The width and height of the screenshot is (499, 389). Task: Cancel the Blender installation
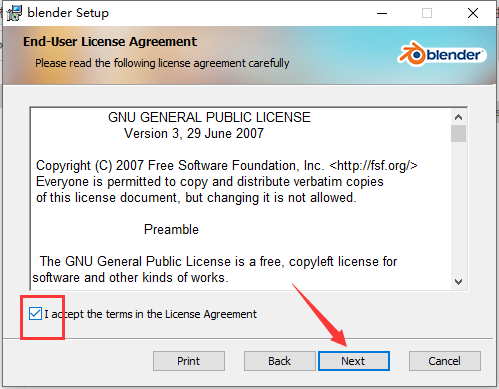[x=445, y=361]
